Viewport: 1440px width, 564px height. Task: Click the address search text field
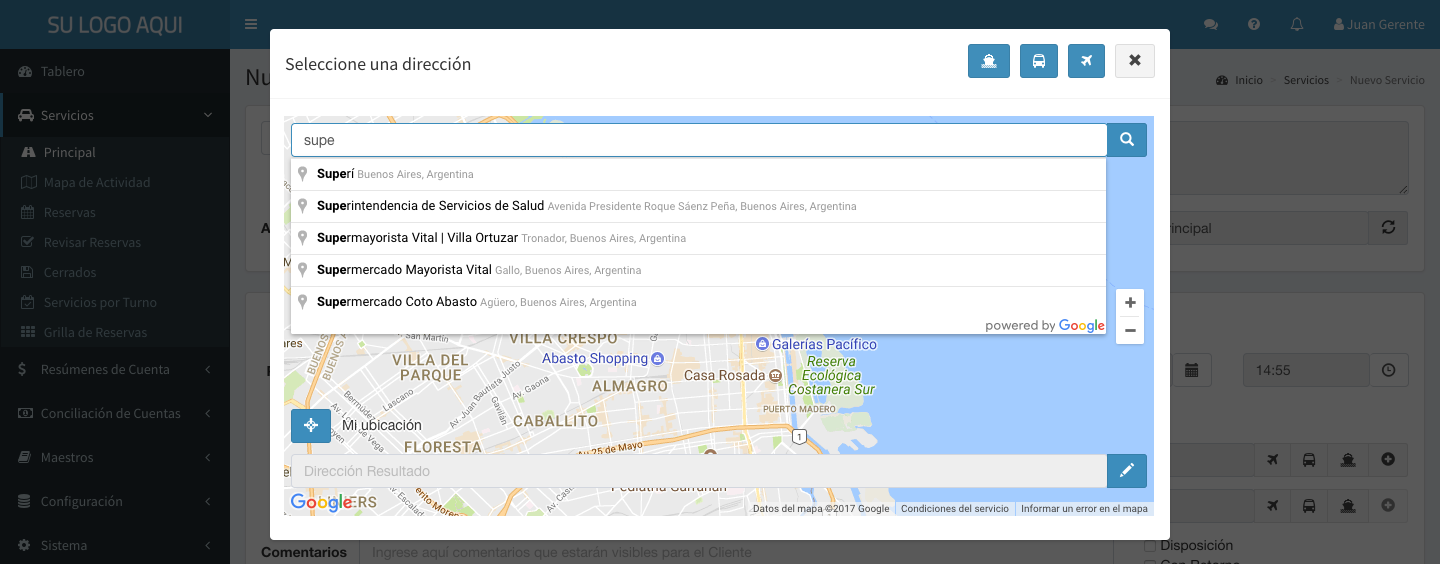[698, 140]
